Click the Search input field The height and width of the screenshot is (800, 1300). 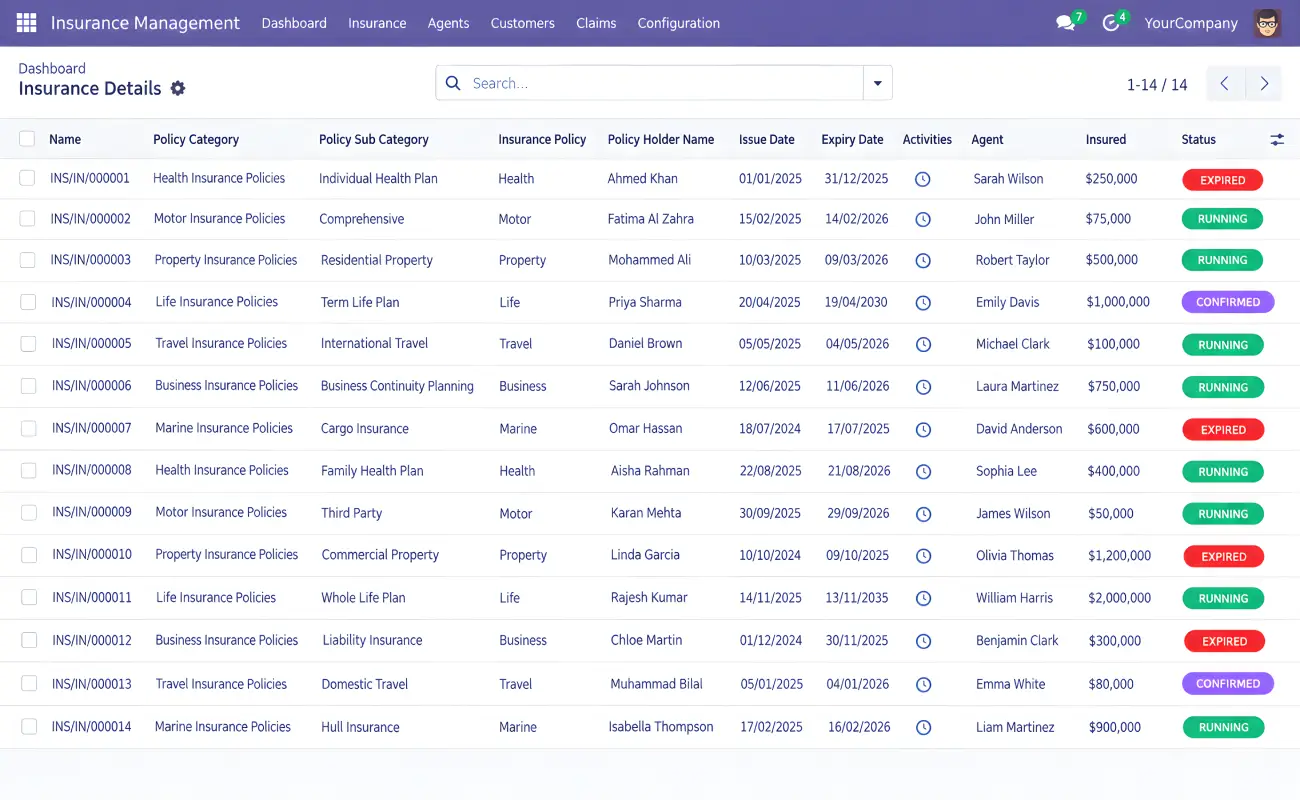point(664,83)
